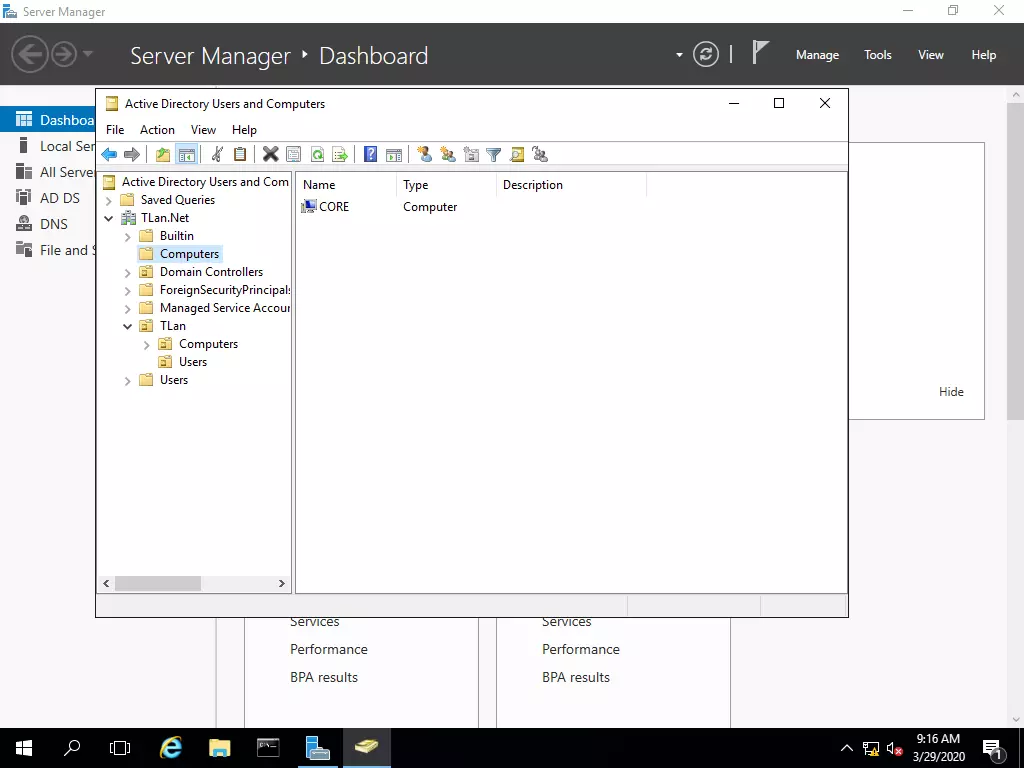The height and width of the screenshot is (768, 1024).
Task: Click Description column header
Action: (x=571, y=185)
